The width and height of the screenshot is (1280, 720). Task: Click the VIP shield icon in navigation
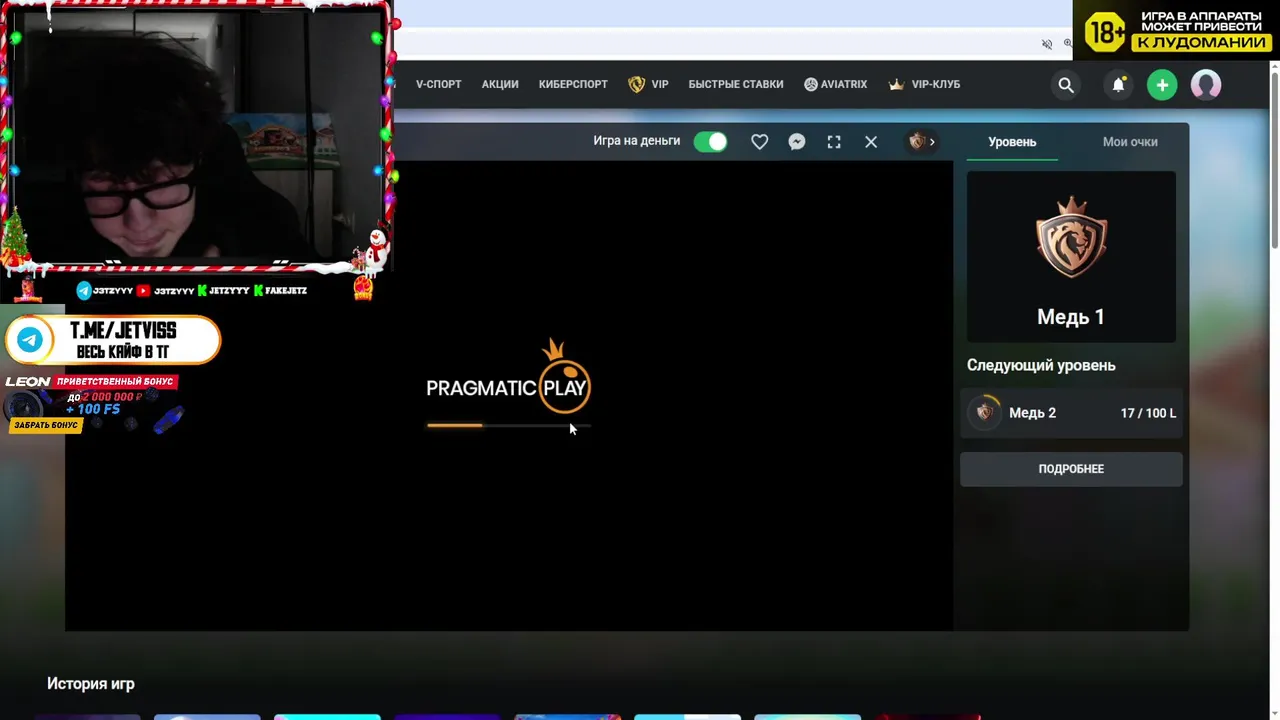(x=636, y=85)
